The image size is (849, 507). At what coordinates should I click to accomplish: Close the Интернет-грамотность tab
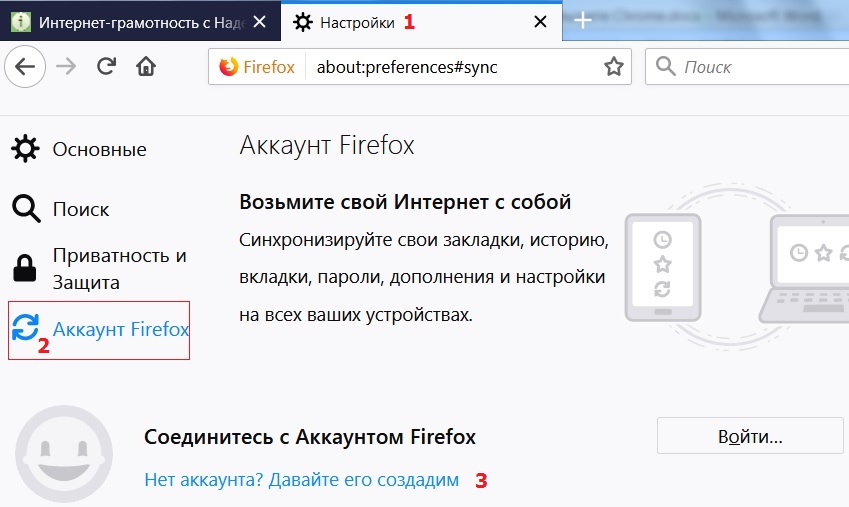(260, 22)
